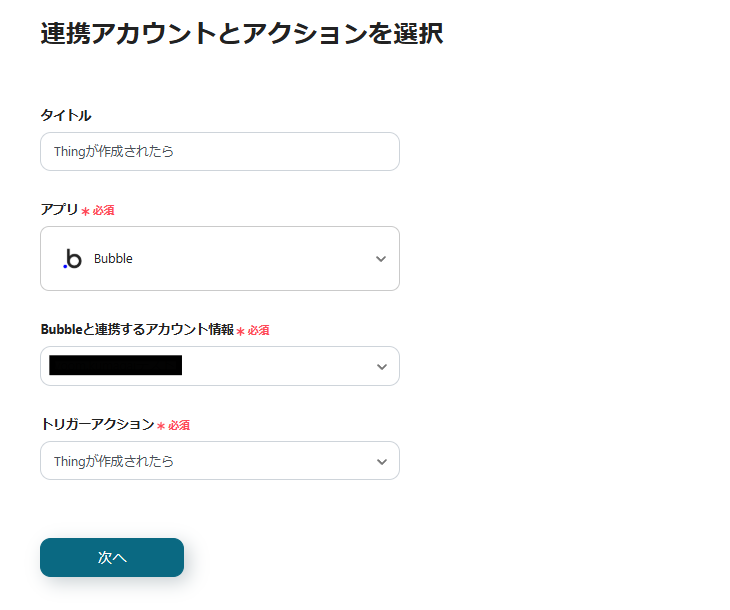Click the Bubble logo icon
The height and width of the screenshot is (610, 730).
point(72,259)
